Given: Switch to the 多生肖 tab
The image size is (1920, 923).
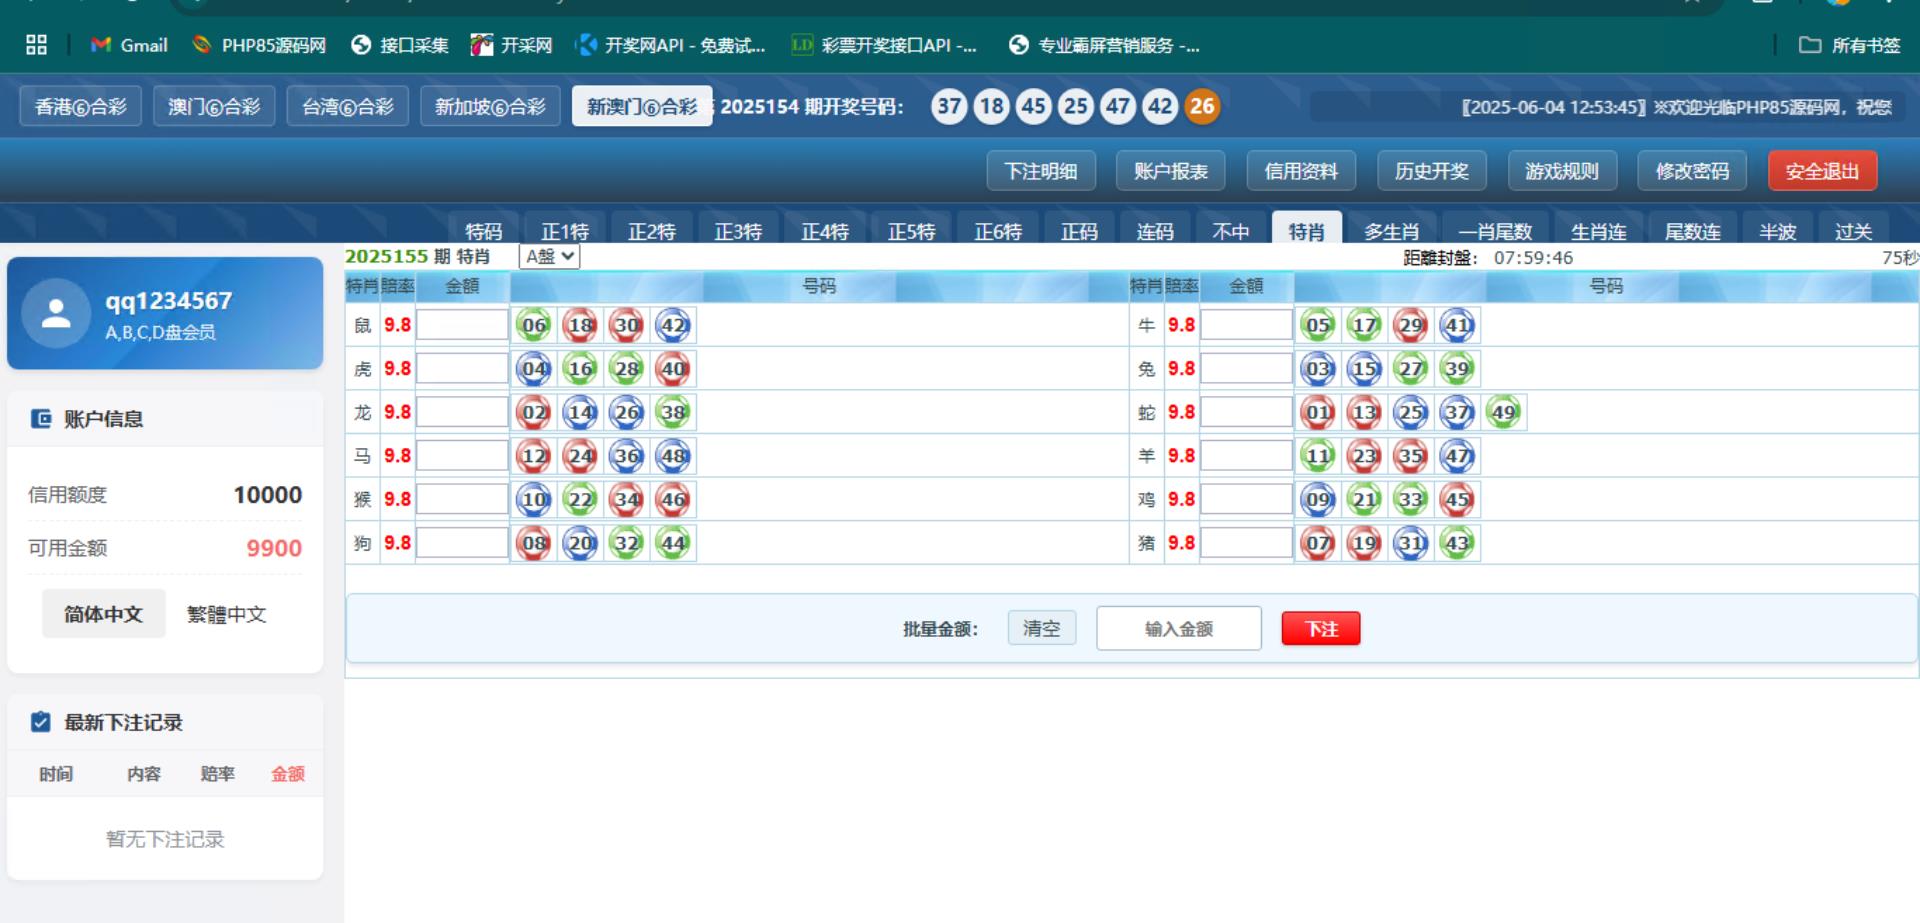Looking at the screenshot, I should (x=1391, y=231).
